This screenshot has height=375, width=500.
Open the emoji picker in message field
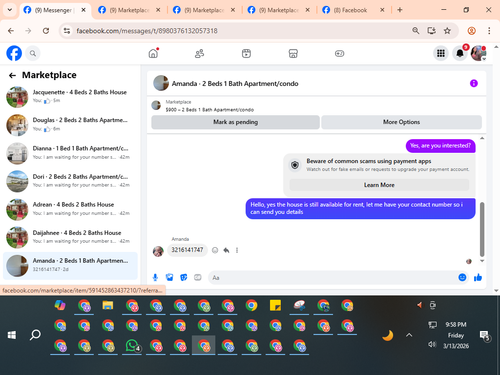coord(462,277)
